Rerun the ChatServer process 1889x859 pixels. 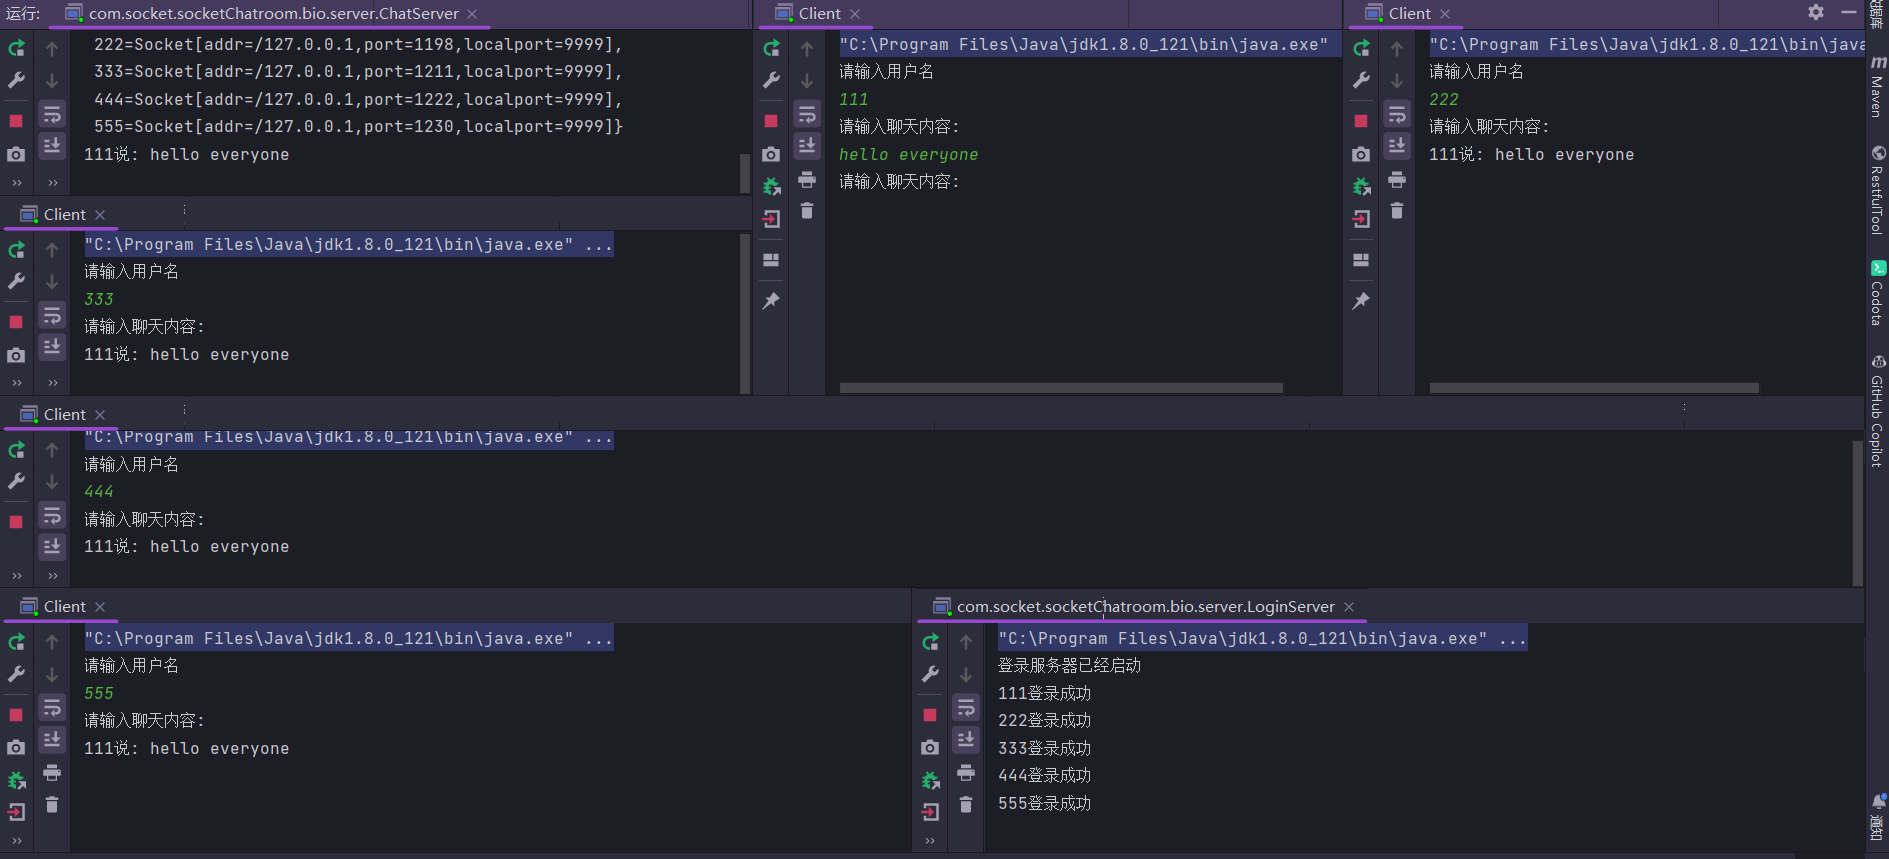coord(17,48)
